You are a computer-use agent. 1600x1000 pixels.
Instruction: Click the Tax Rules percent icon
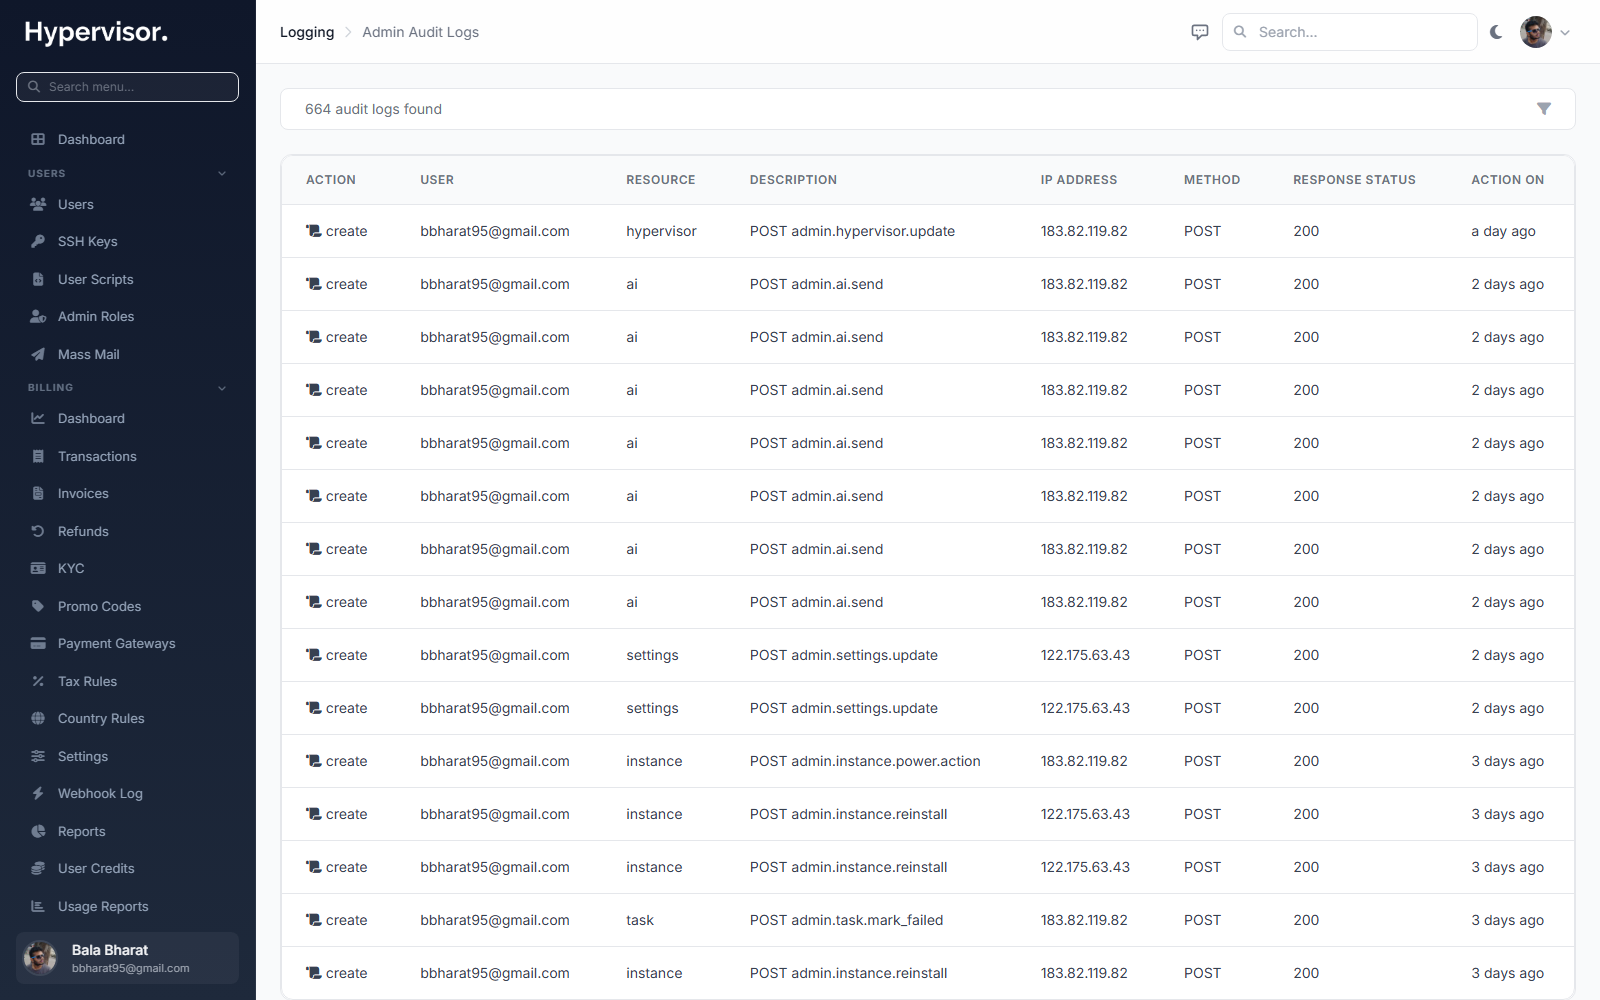click(x=38, y=681)
